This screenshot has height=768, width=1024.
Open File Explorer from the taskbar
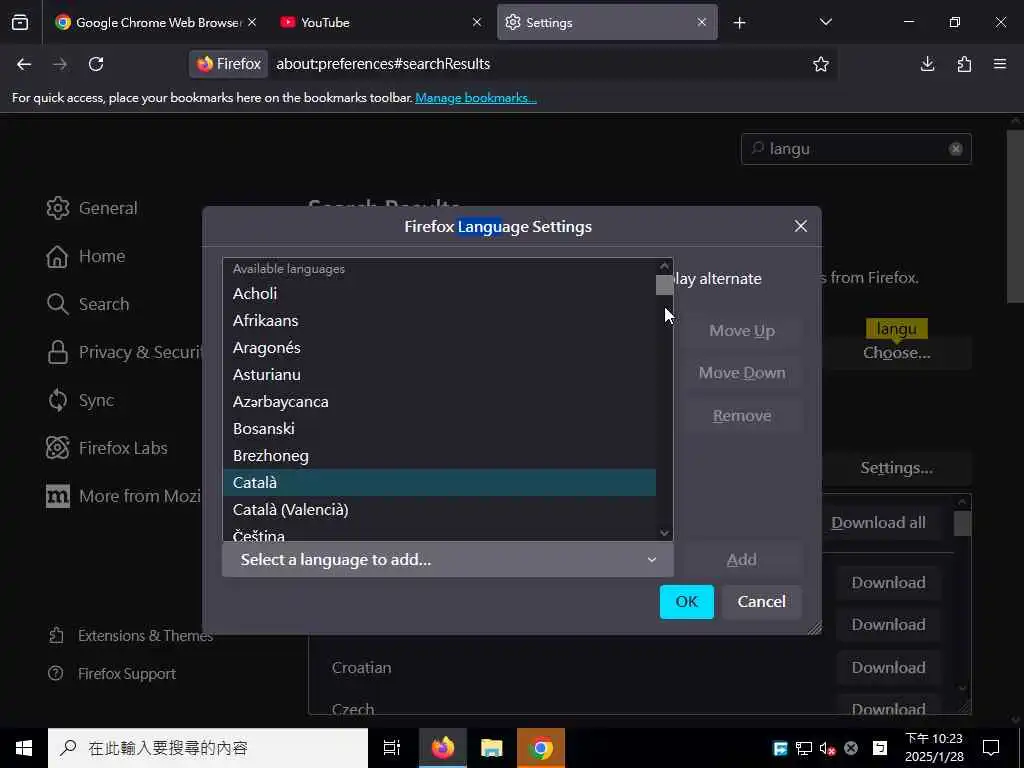[x=492, y=748]
